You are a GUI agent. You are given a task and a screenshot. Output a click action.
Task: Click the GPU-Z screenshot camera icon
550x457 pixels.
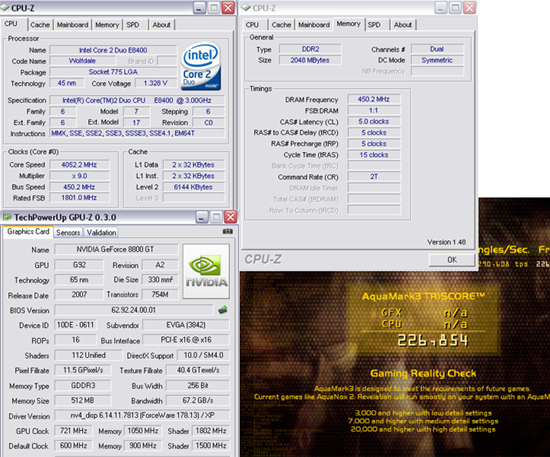click(228, 231)
